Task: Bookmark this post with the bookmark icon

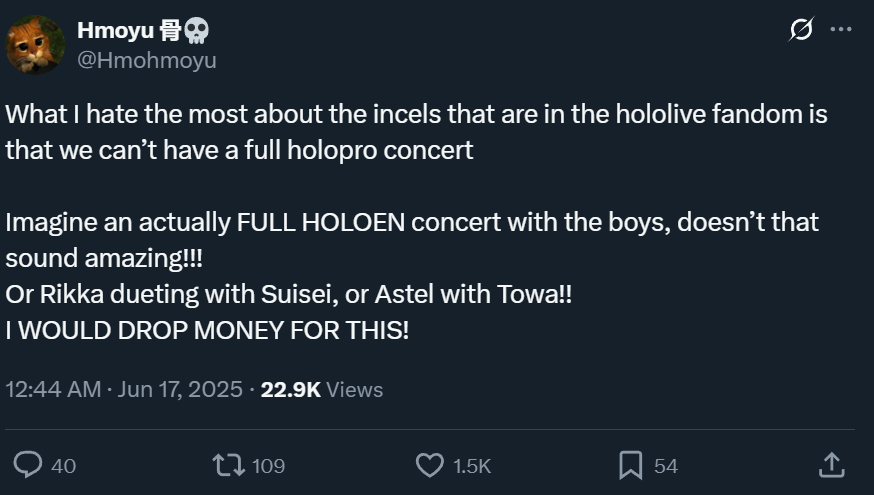Action: click(x=630, y=464)
